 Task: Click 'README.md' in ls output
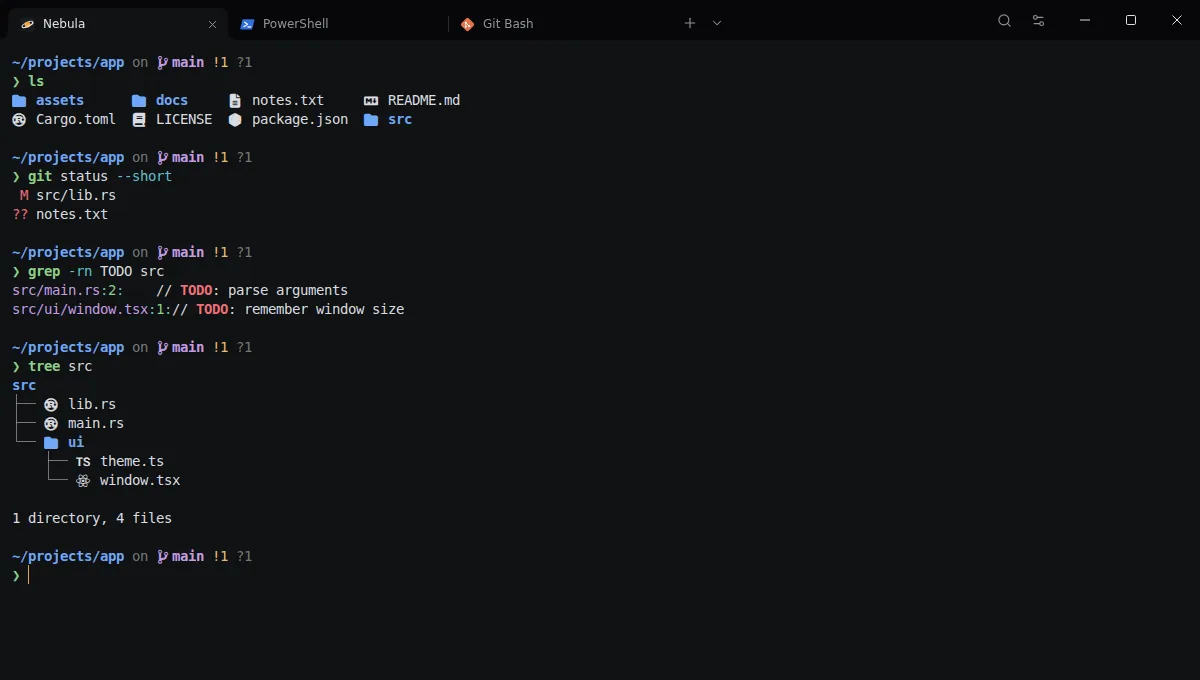coord(424,100)
